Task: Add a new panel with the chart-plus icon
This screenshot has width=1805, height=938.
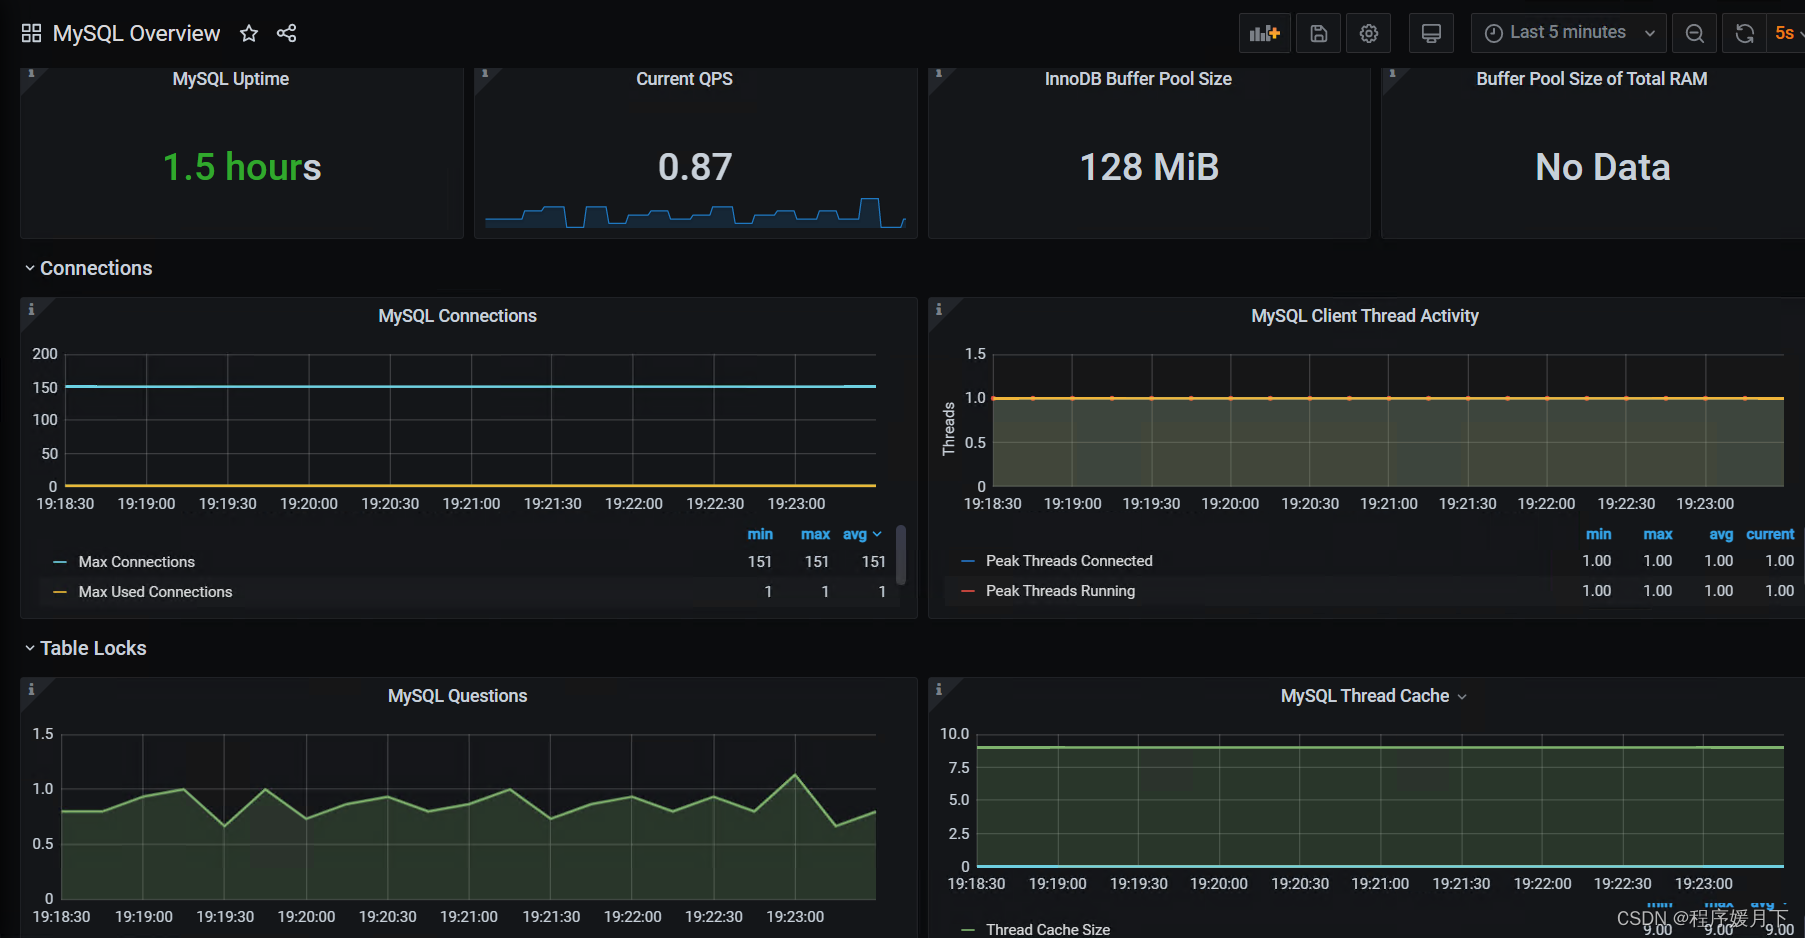Action: (1264, 33)
